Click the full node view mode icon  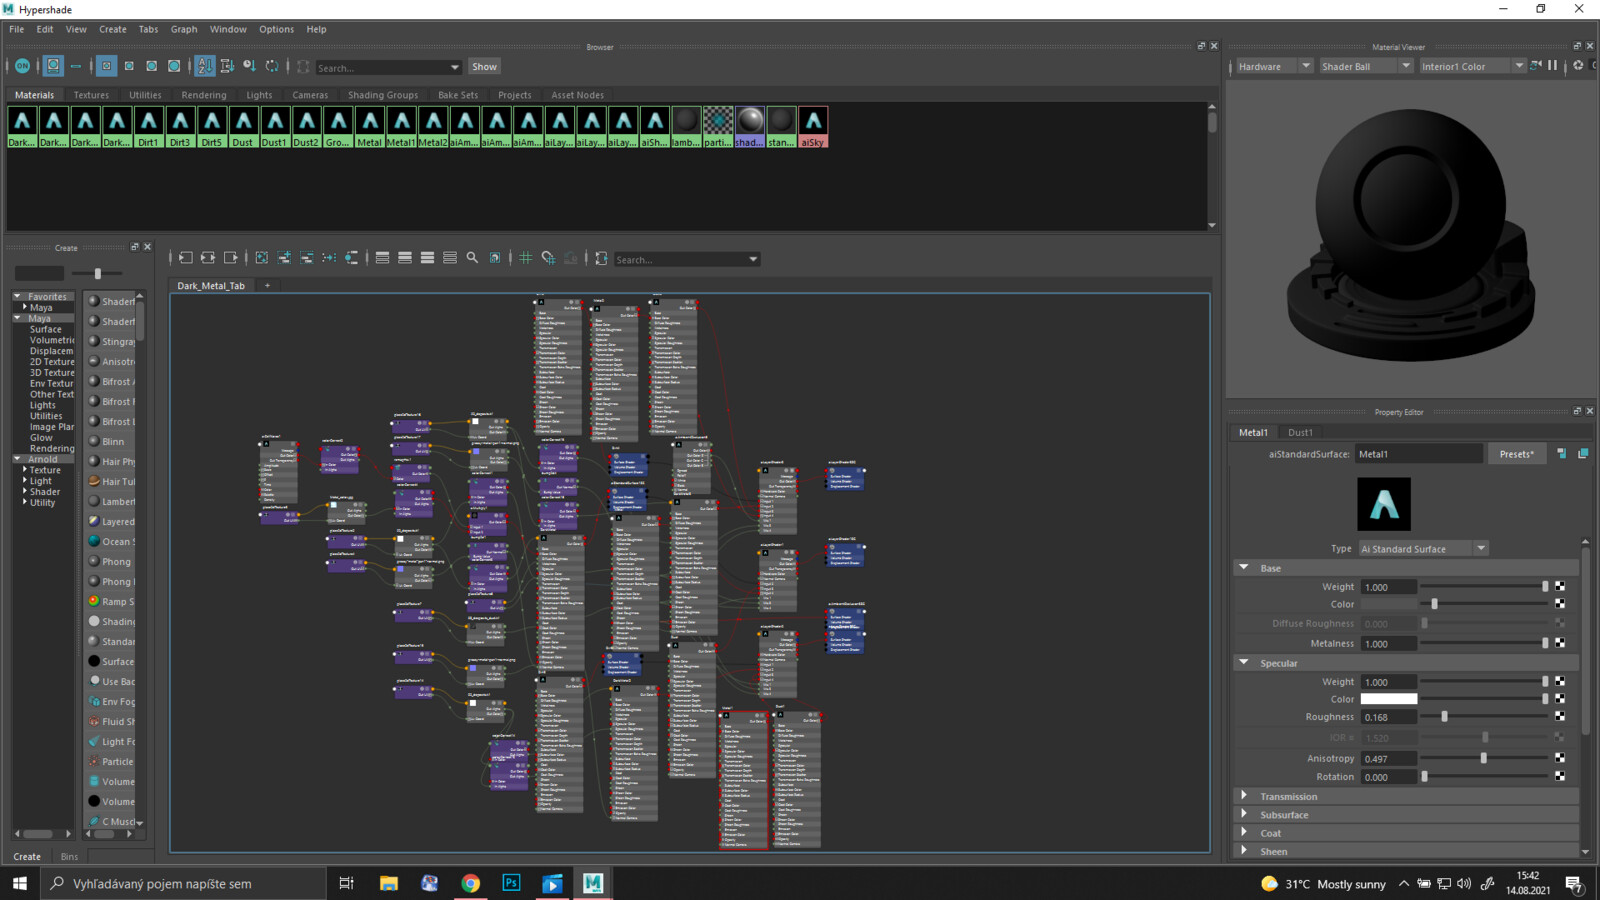coord(427,258)
